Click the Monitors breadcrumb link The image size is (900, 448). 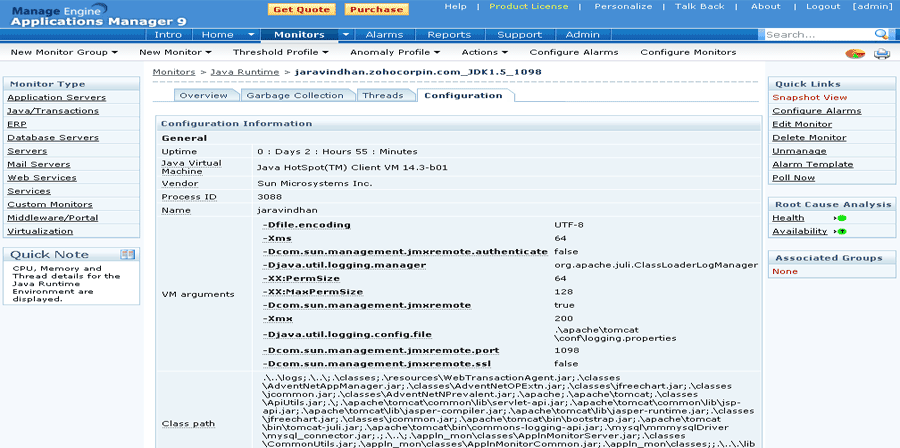174,72
